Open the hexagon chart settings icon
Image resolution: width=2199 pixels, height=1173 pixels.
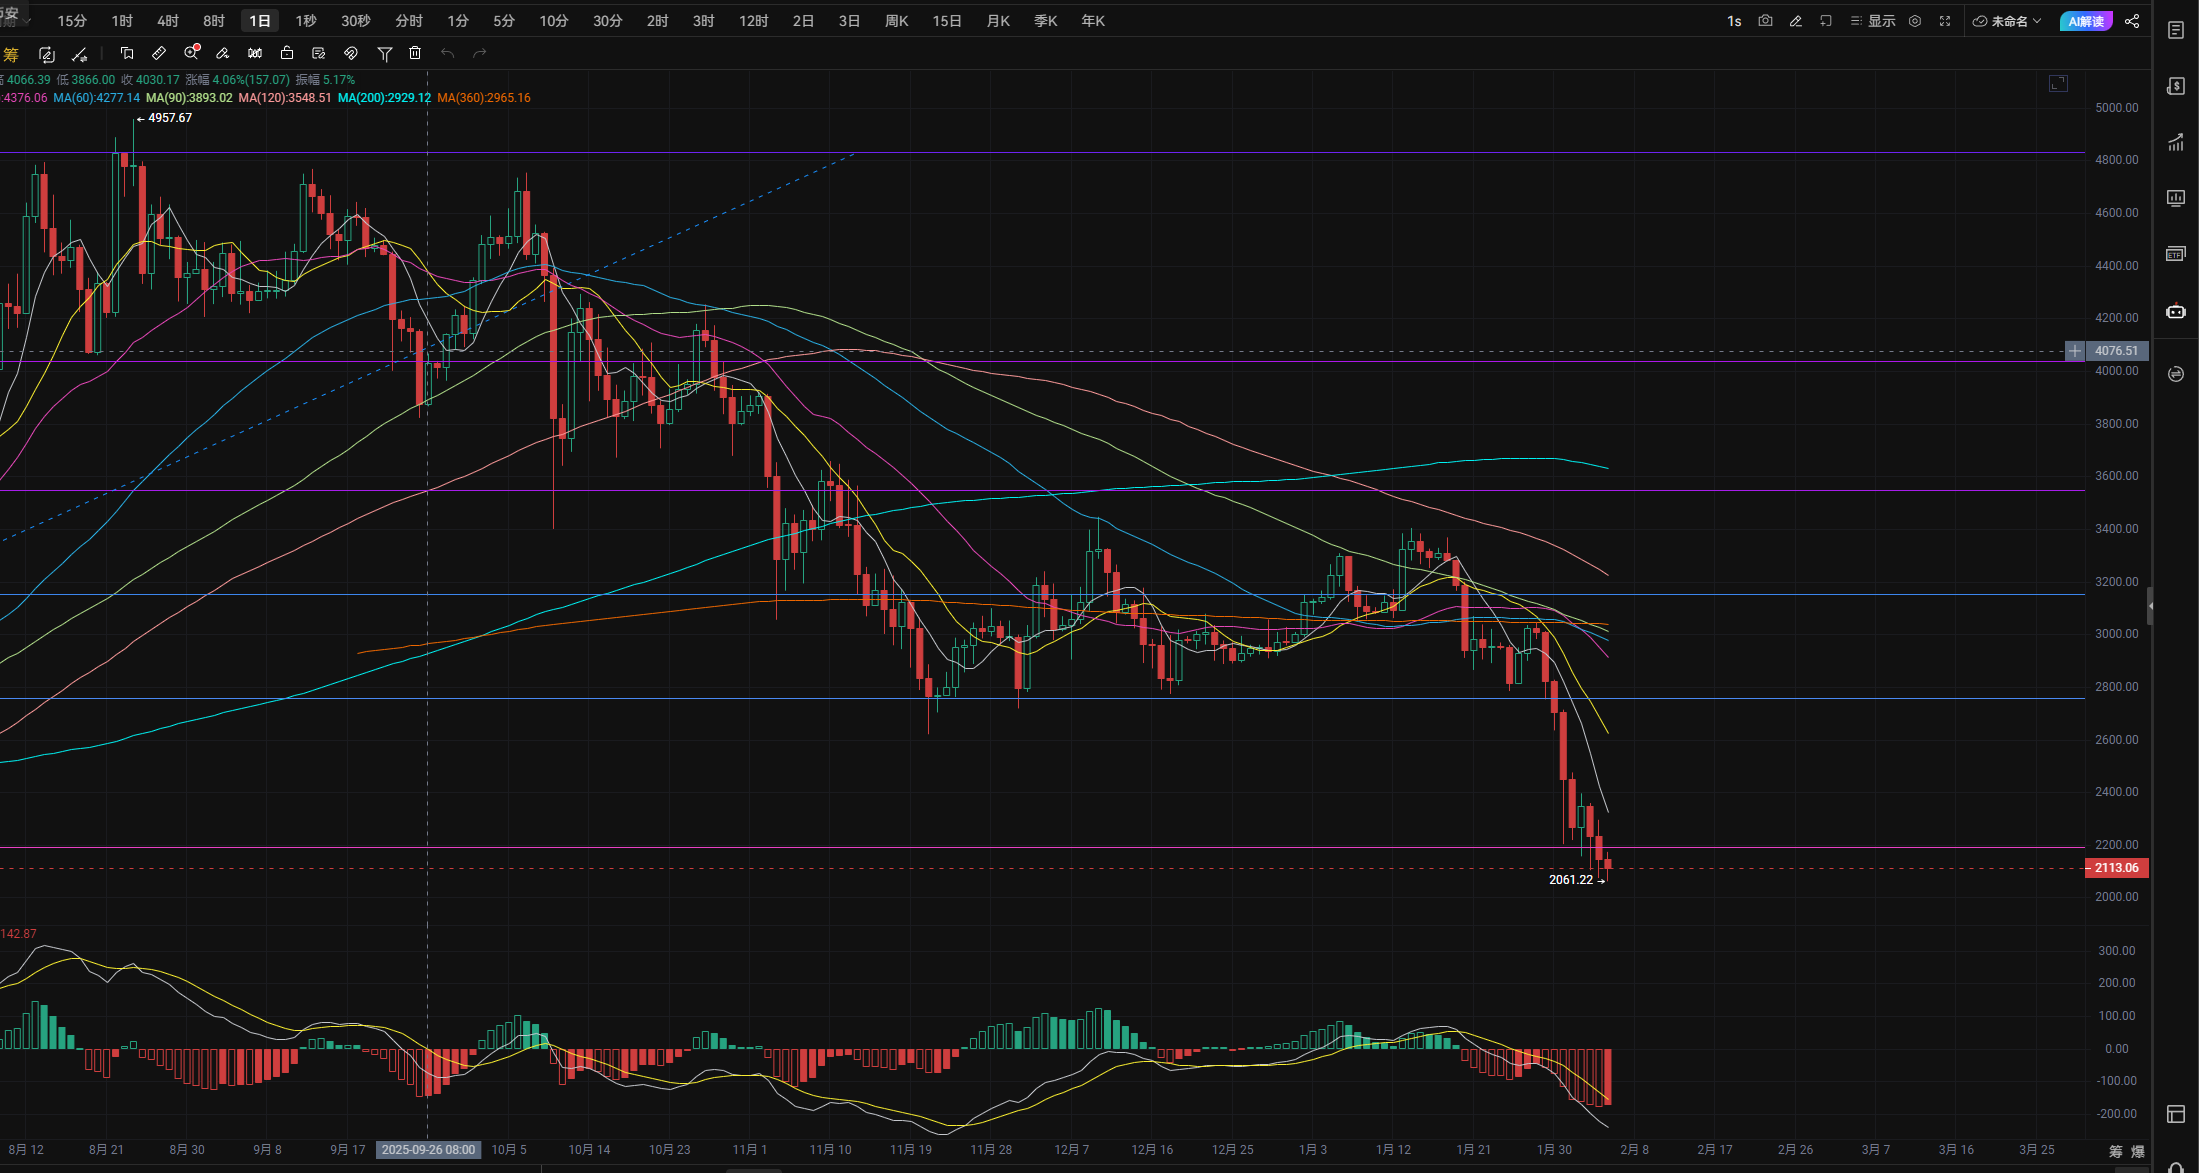1915,21
